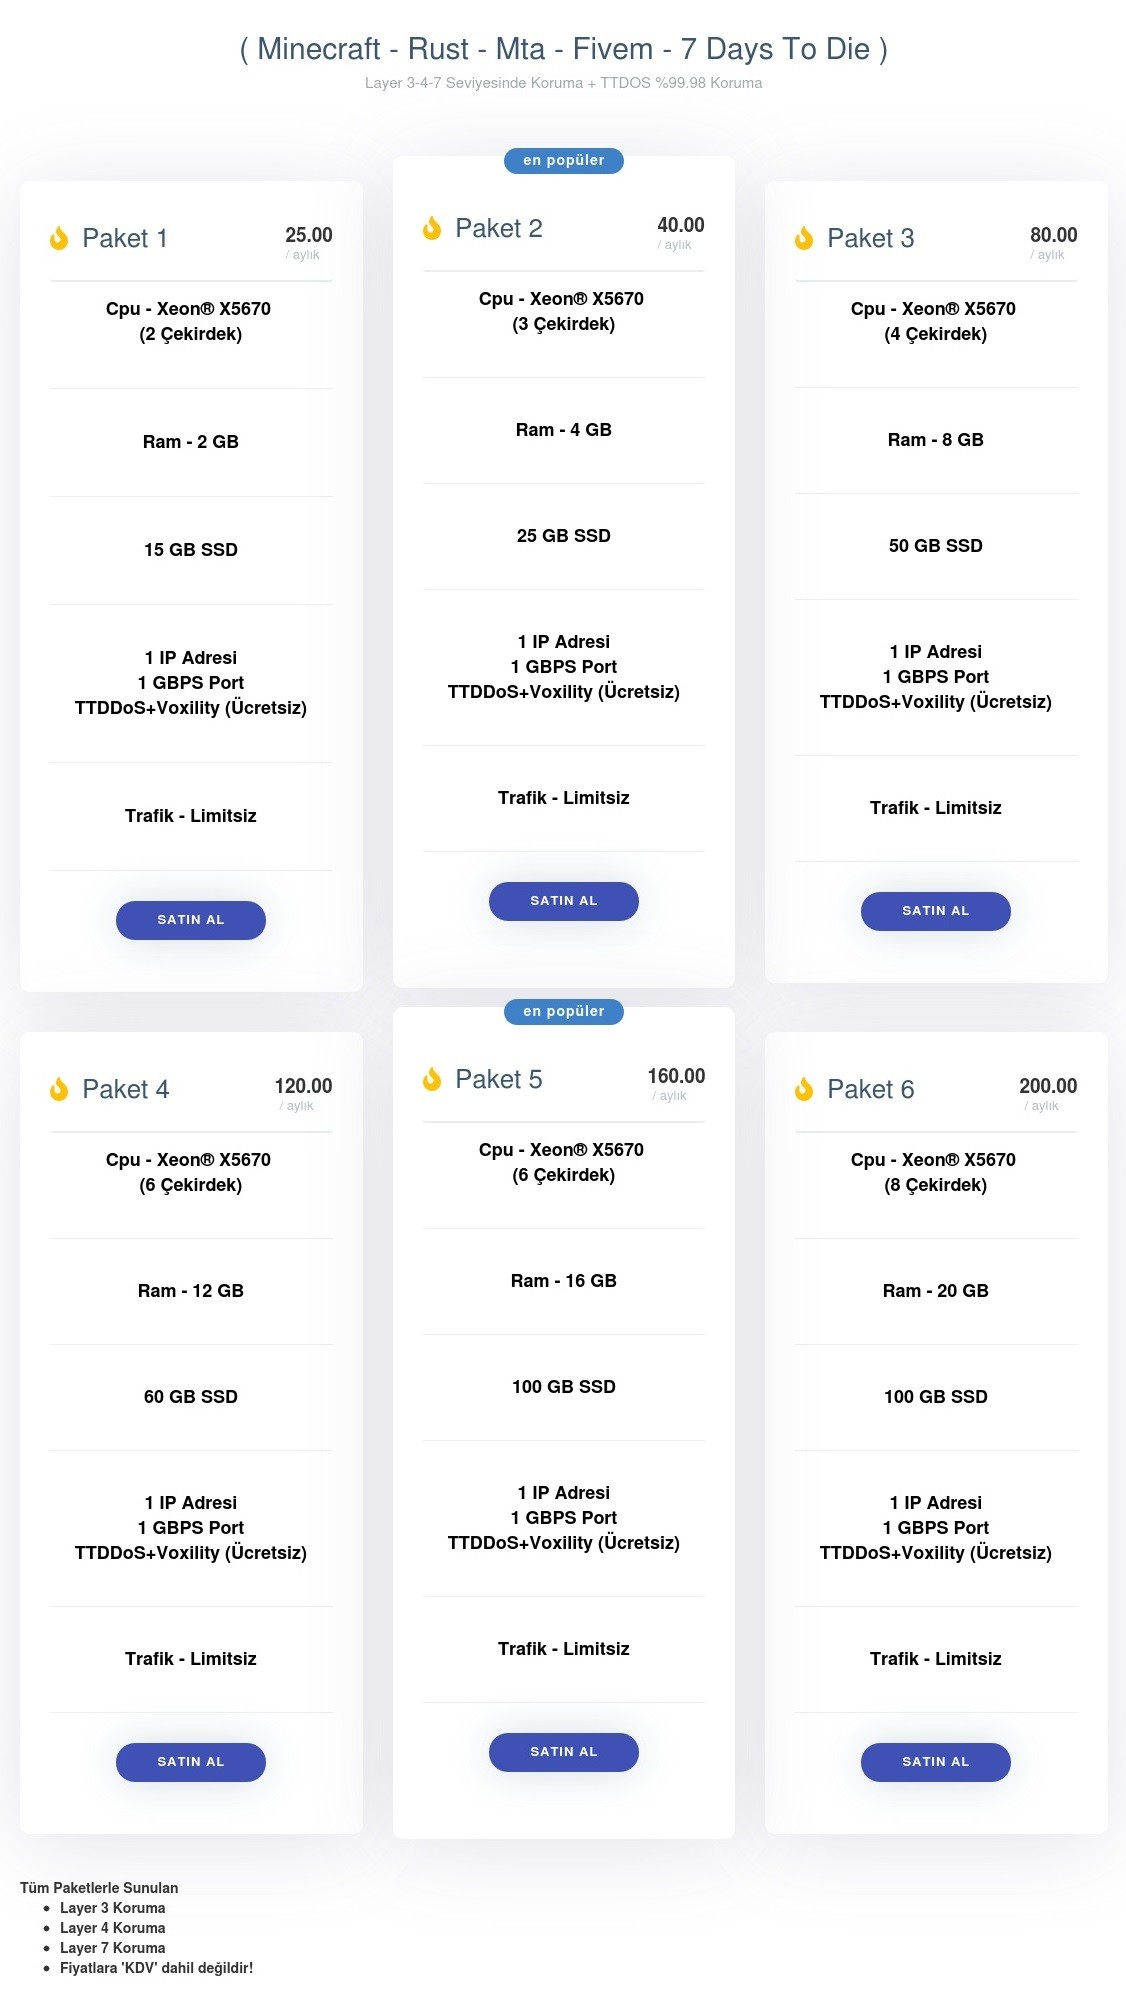Click the flame icon beside Paket 3
Image resolution: width=1126 pixels, height=1999 pixels.
804,238
